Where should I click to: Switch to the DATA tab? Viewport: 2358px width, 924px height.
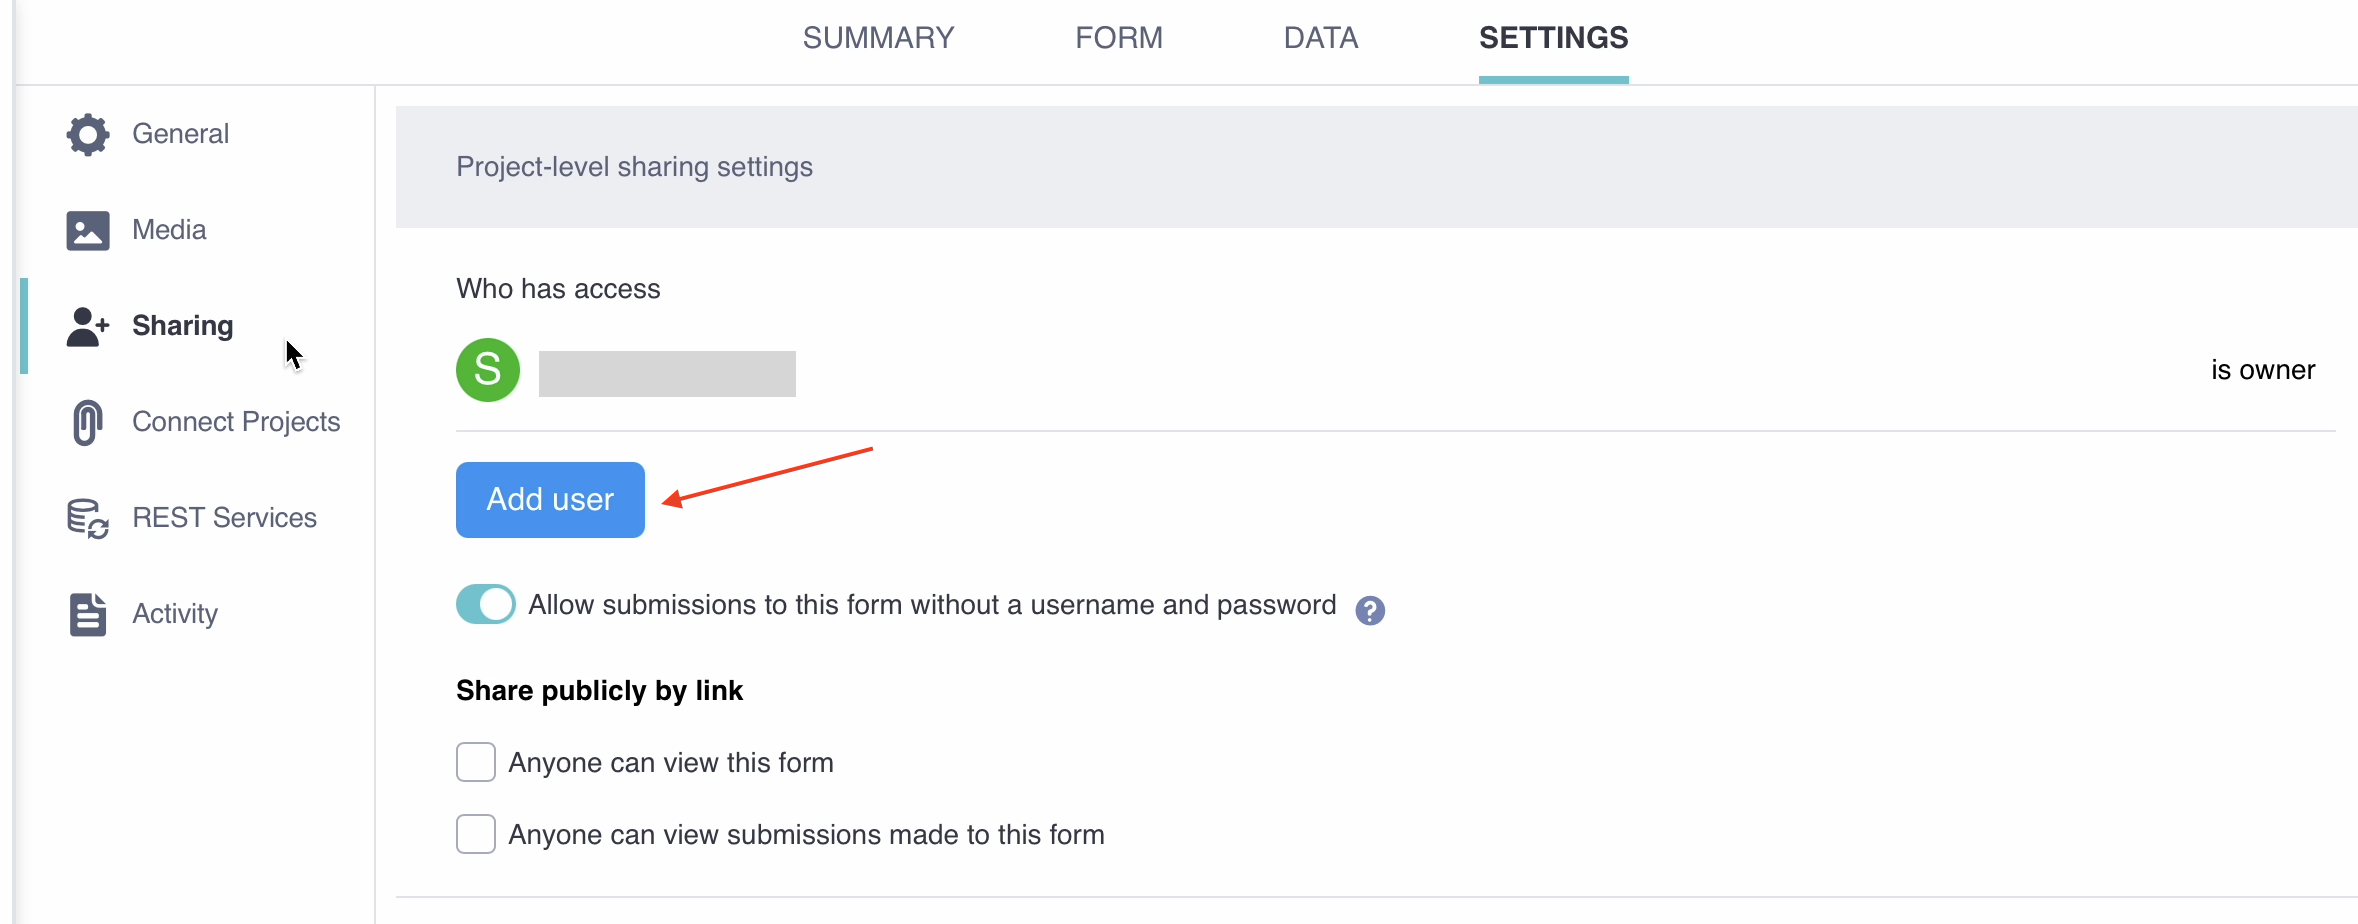point(1320,37)
